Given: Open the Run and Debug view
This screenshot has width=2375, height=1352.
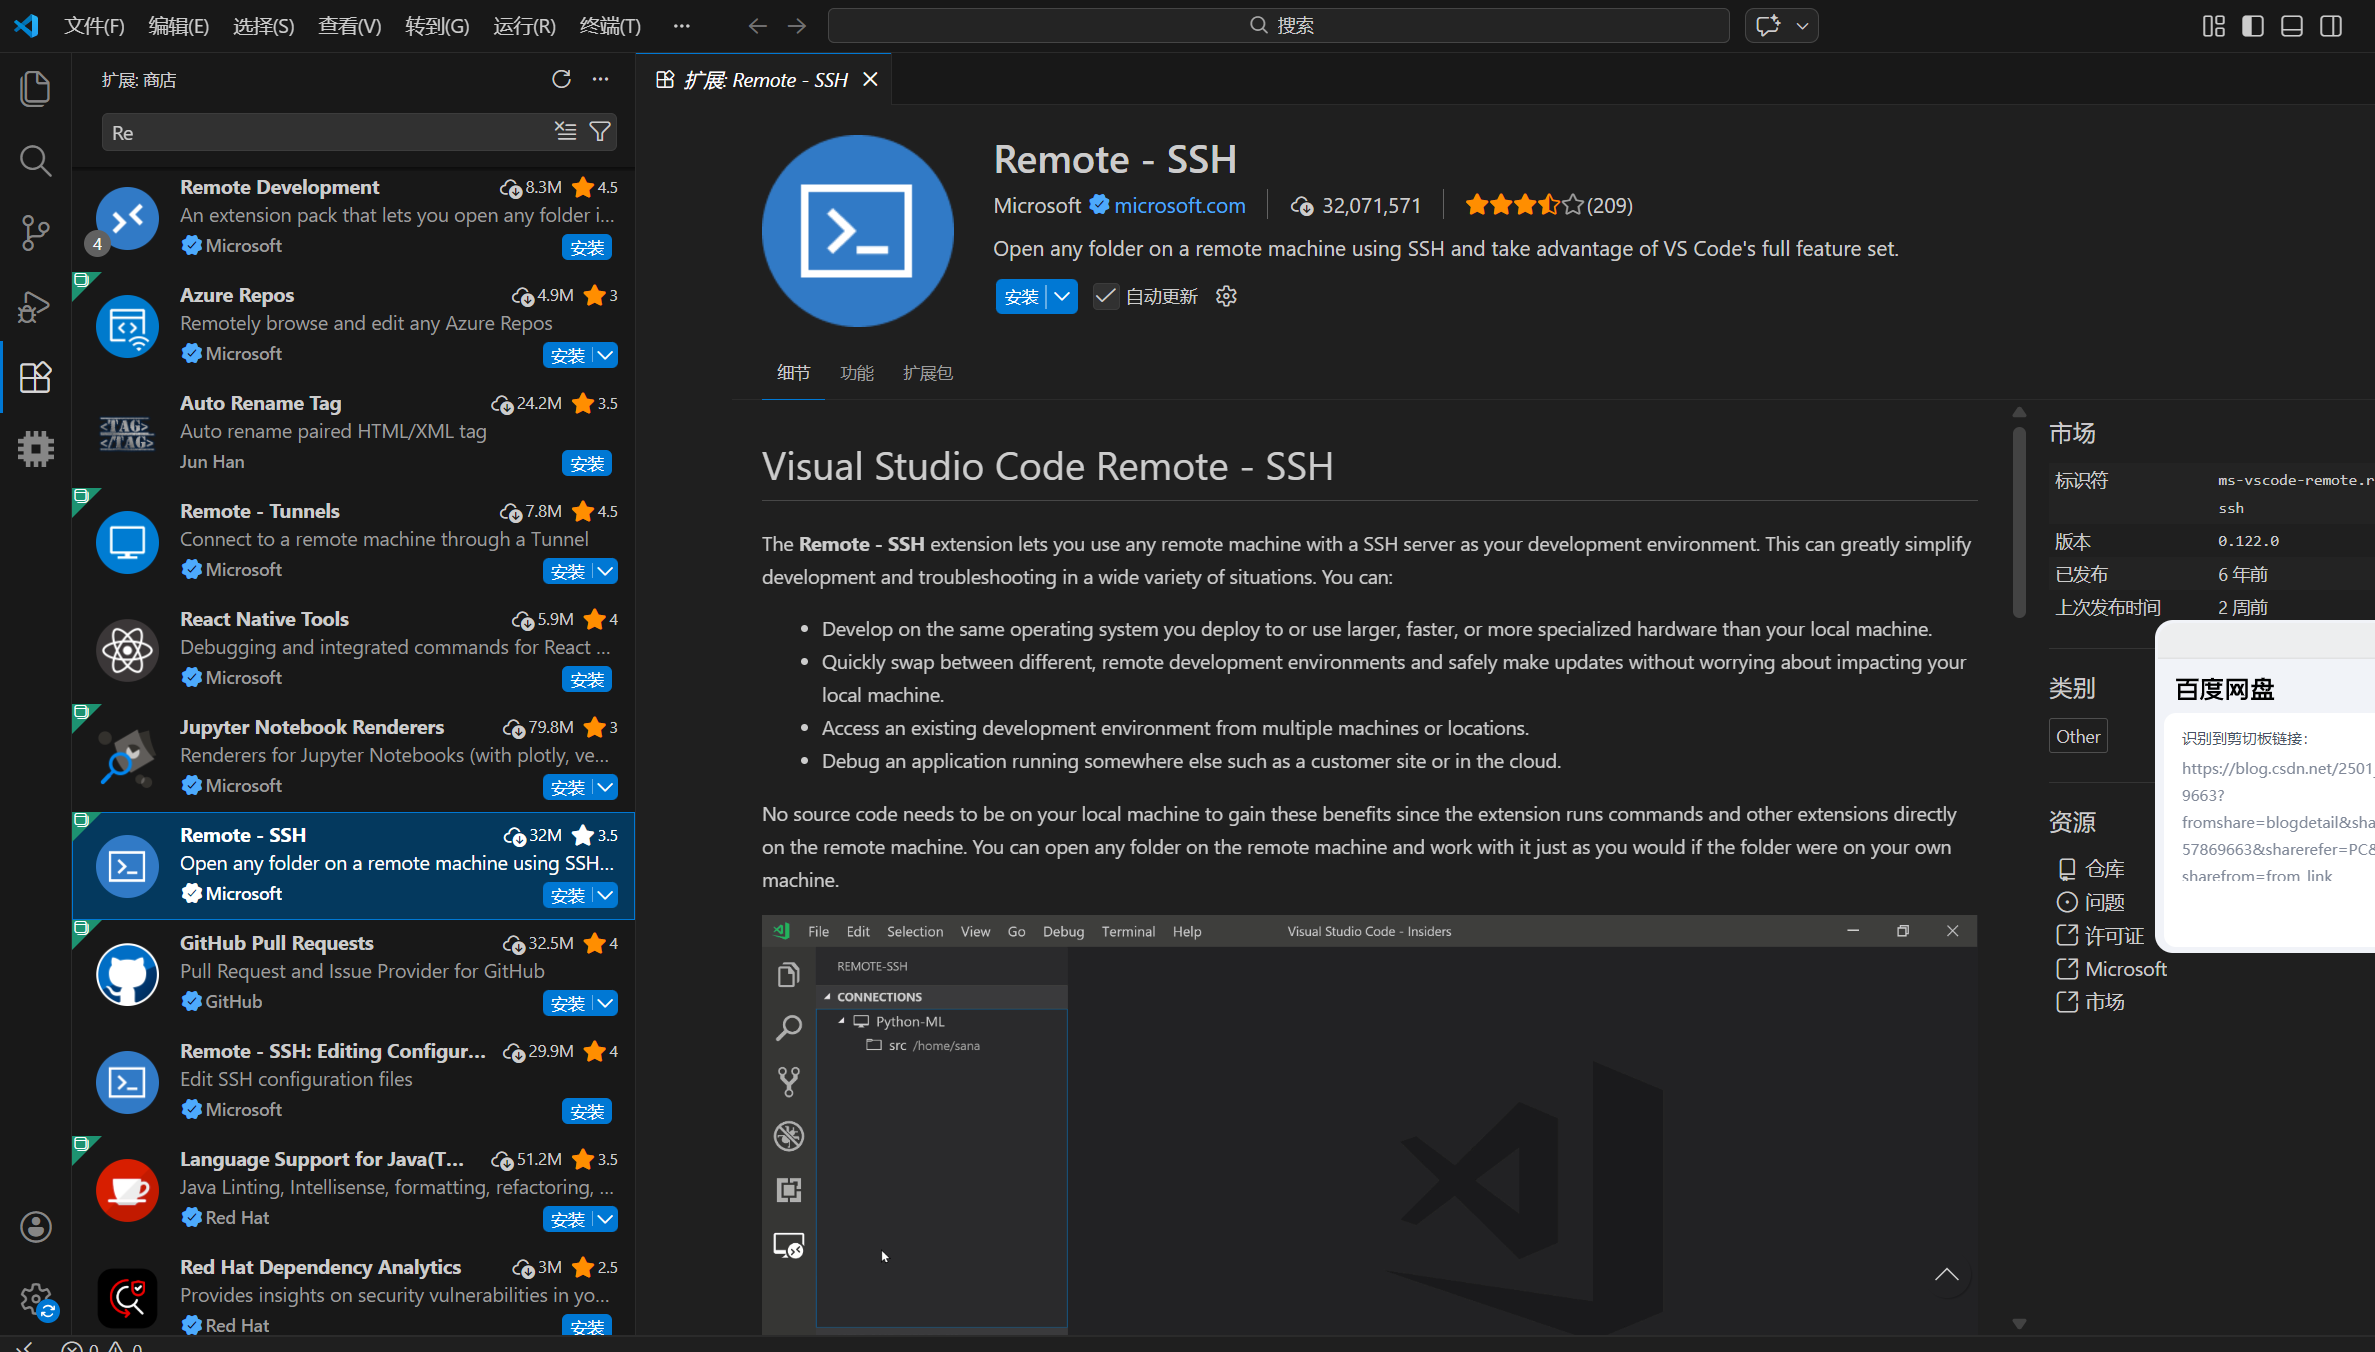Looking at the screenshot, I should 35,305.
